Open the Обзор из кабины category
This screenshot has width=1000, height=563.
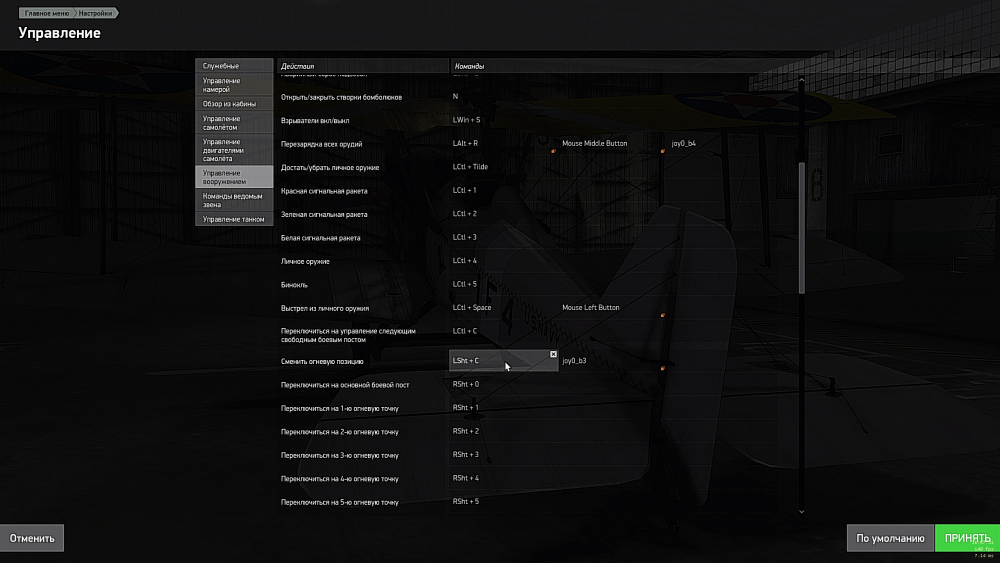pos(234,104)
